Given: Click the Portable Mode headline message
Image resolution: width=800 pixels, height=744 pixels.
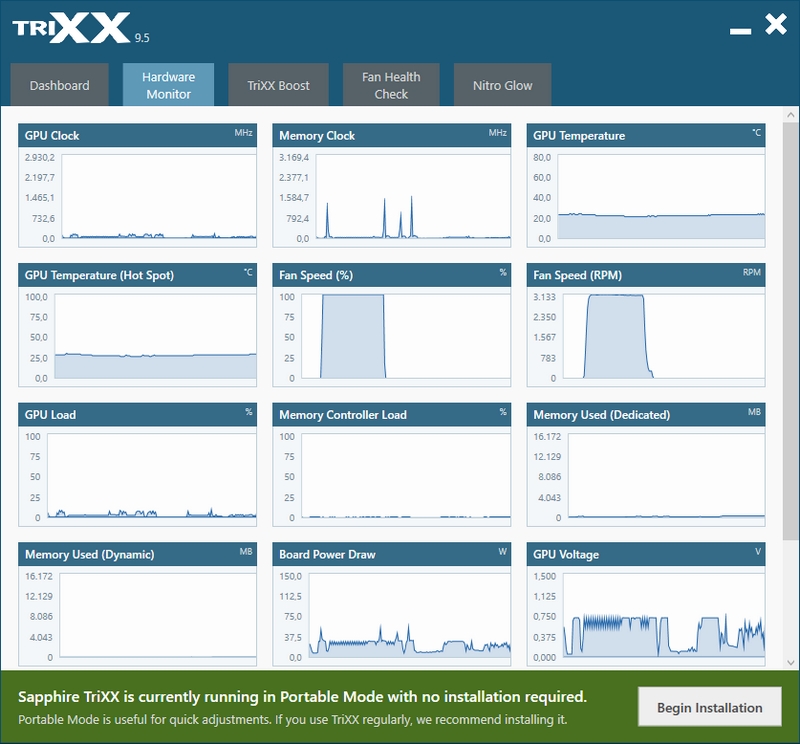Looking at the screenshot, I should (303, 697).
